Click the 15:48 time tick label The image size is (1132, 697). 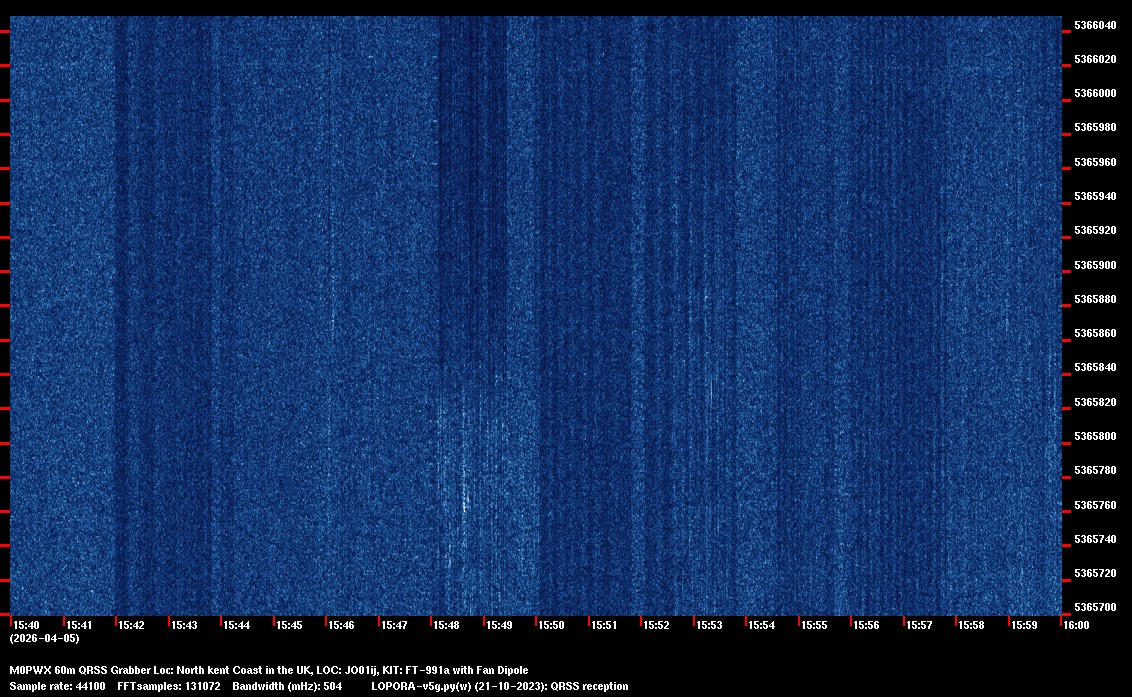coord(446,625)
